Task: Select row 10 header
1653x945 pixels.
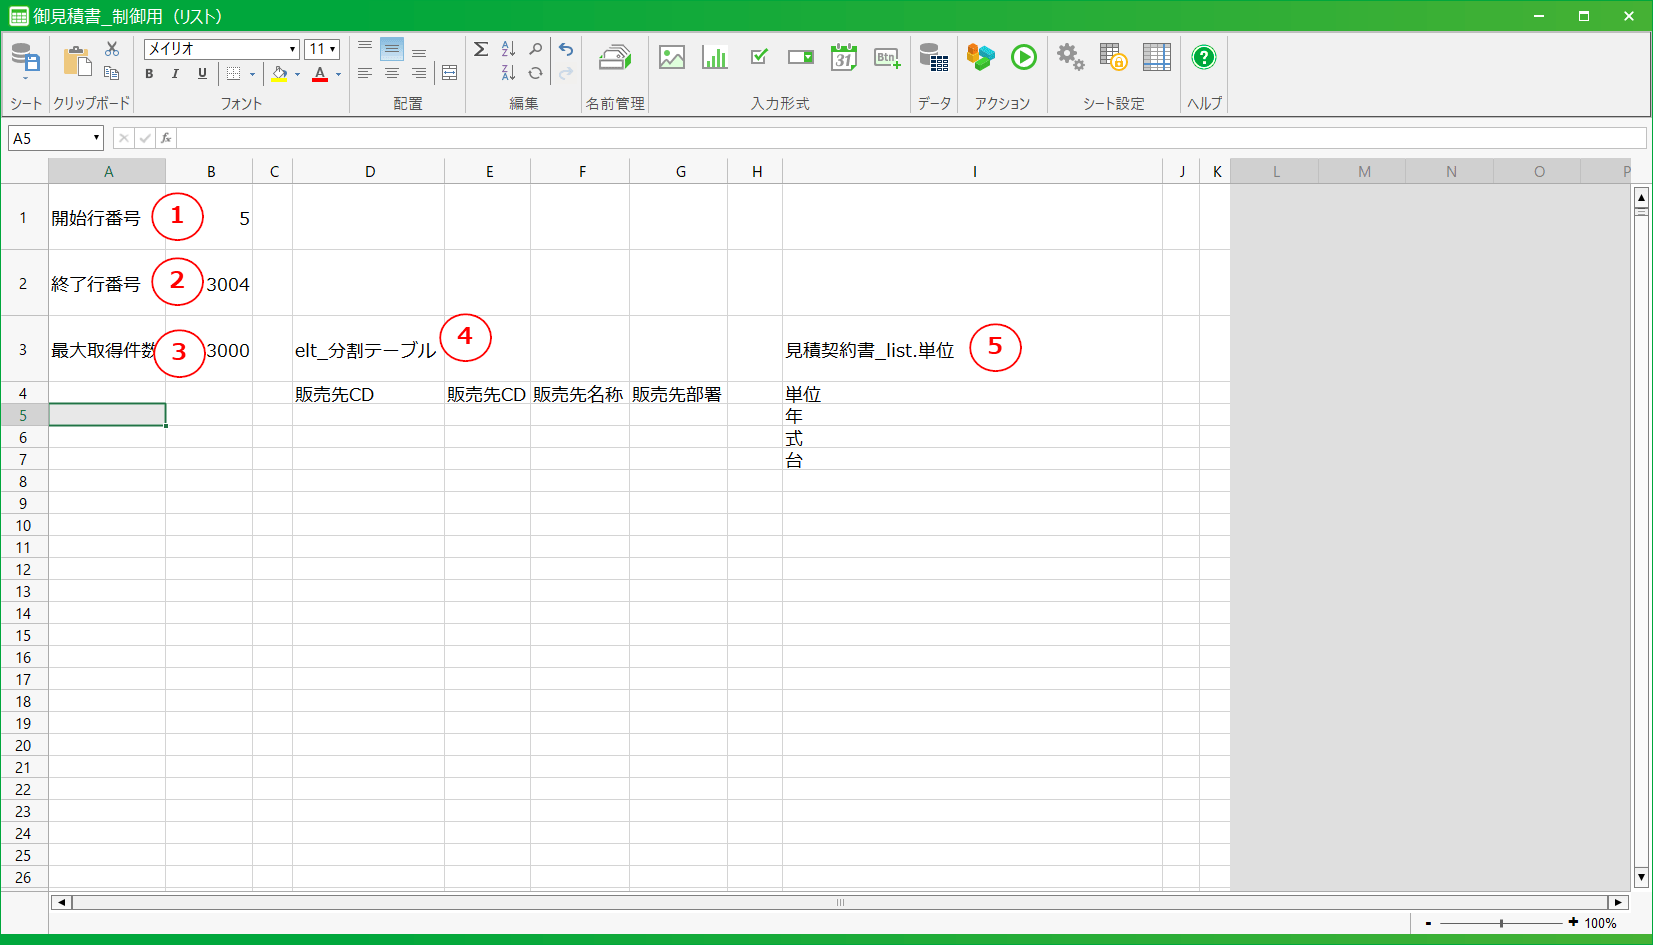Action: point(23,526)
